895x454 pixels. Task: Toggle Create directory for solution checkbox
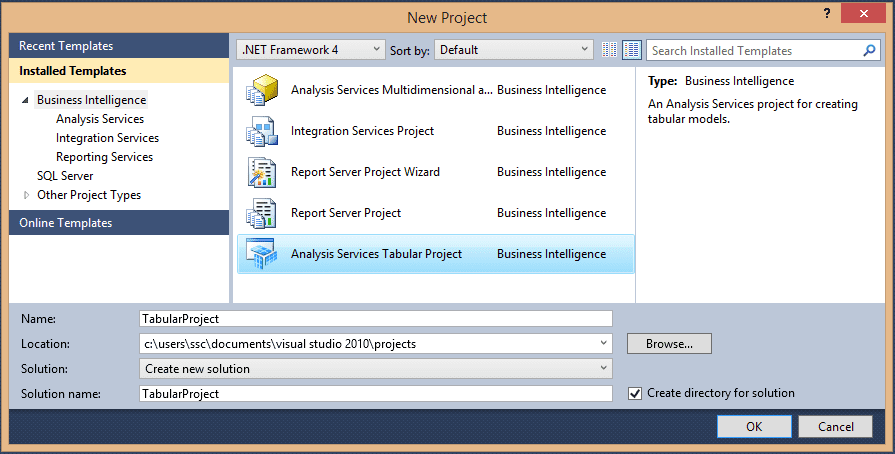[x=635, y=393]
